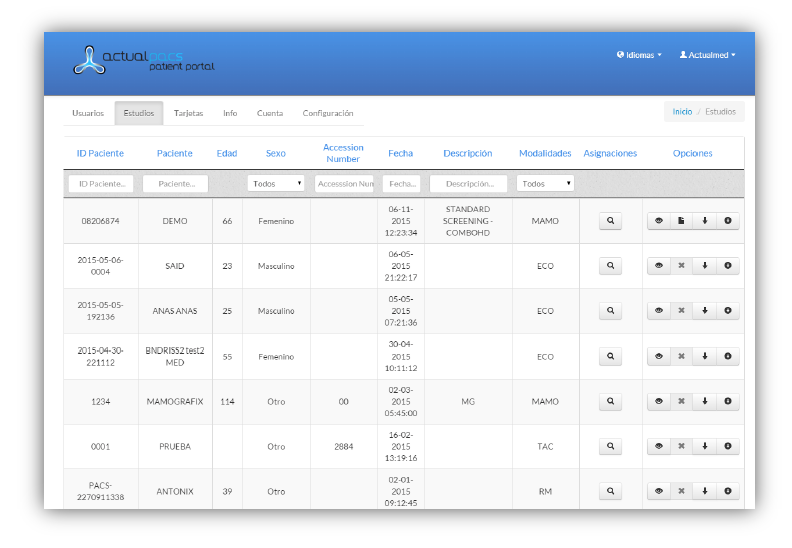View the PRUEBA study with eye icon

tap(659, 446)
